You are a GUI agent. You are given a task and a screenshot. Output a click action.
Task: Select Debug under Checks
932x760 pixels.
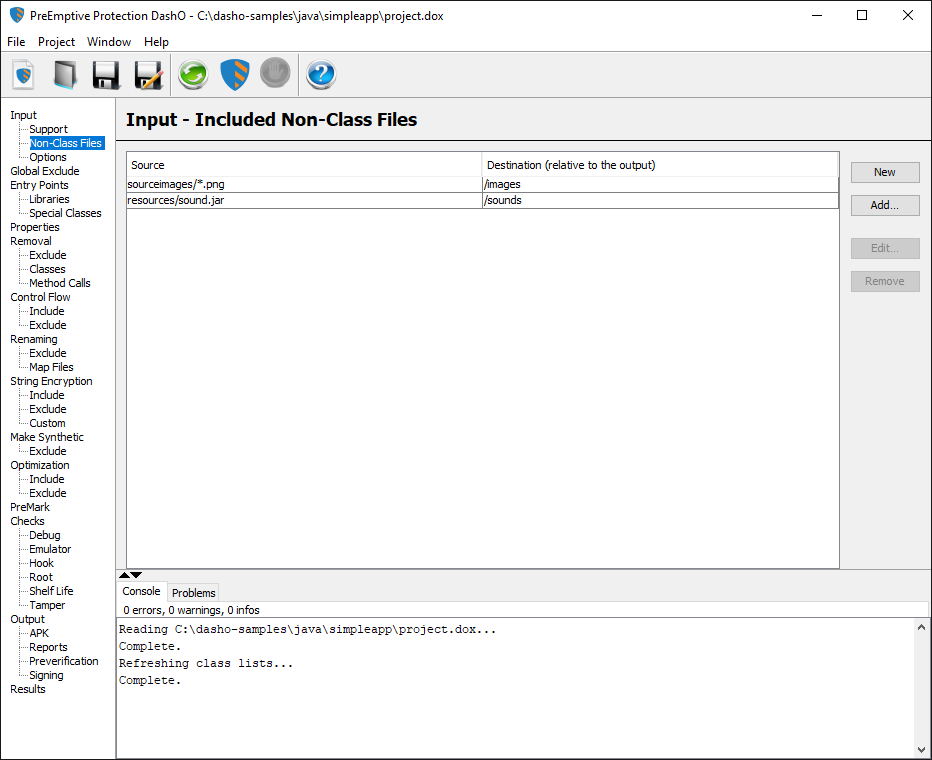(45, 535)
